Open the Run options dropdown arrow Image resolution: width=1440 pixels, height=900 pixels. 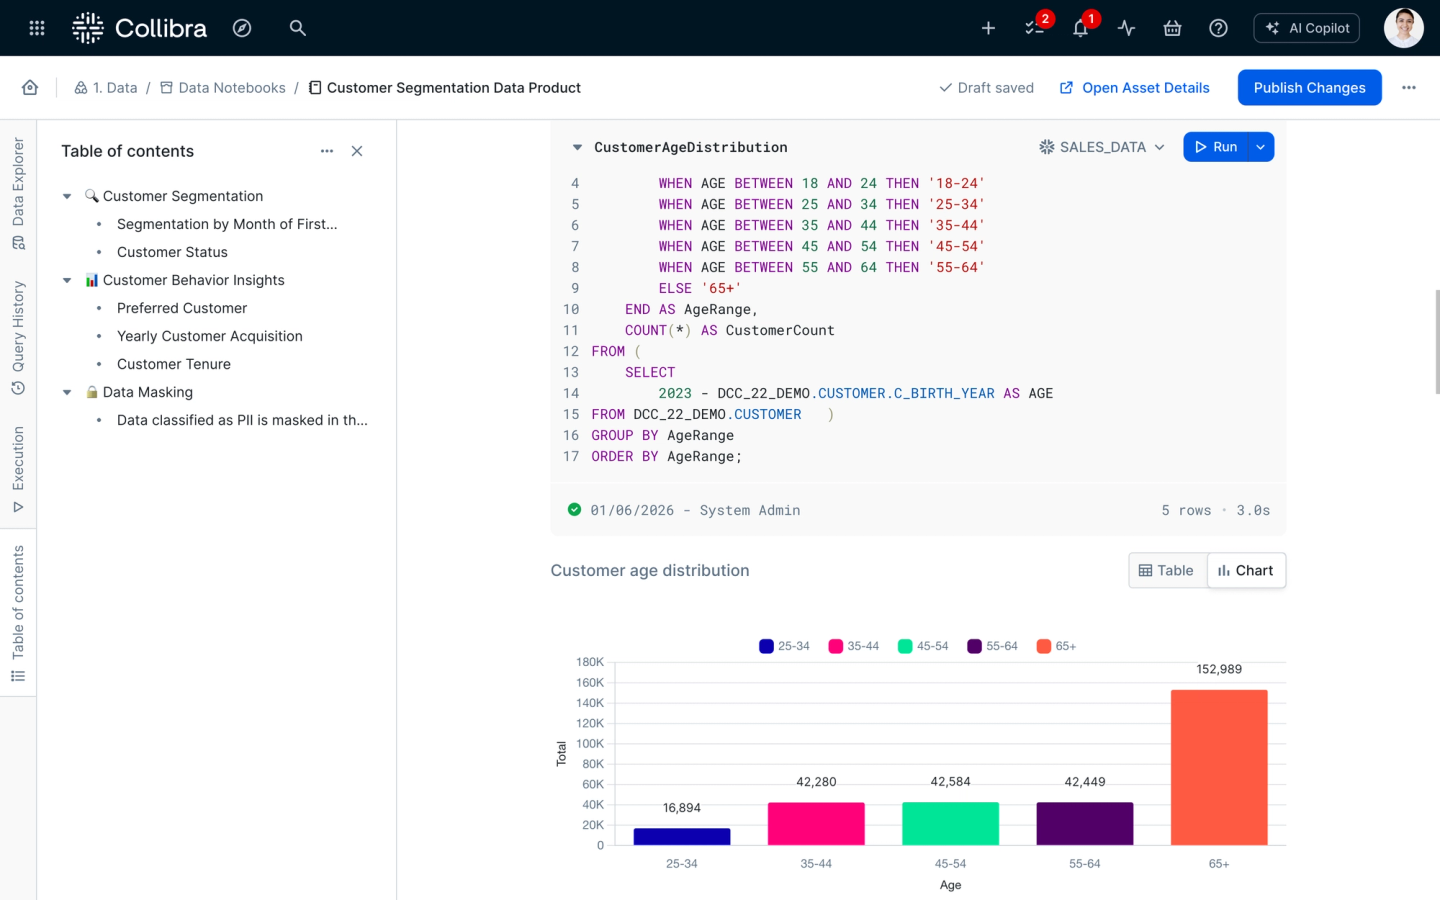click(1261, 147)
